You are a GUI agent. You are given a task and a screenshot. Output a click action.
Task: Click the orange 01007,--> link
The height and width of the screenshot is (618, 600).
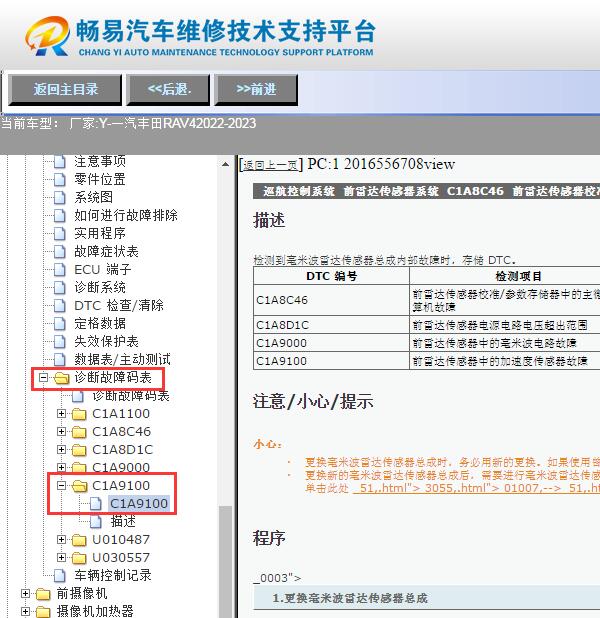(x=533, y=488)
